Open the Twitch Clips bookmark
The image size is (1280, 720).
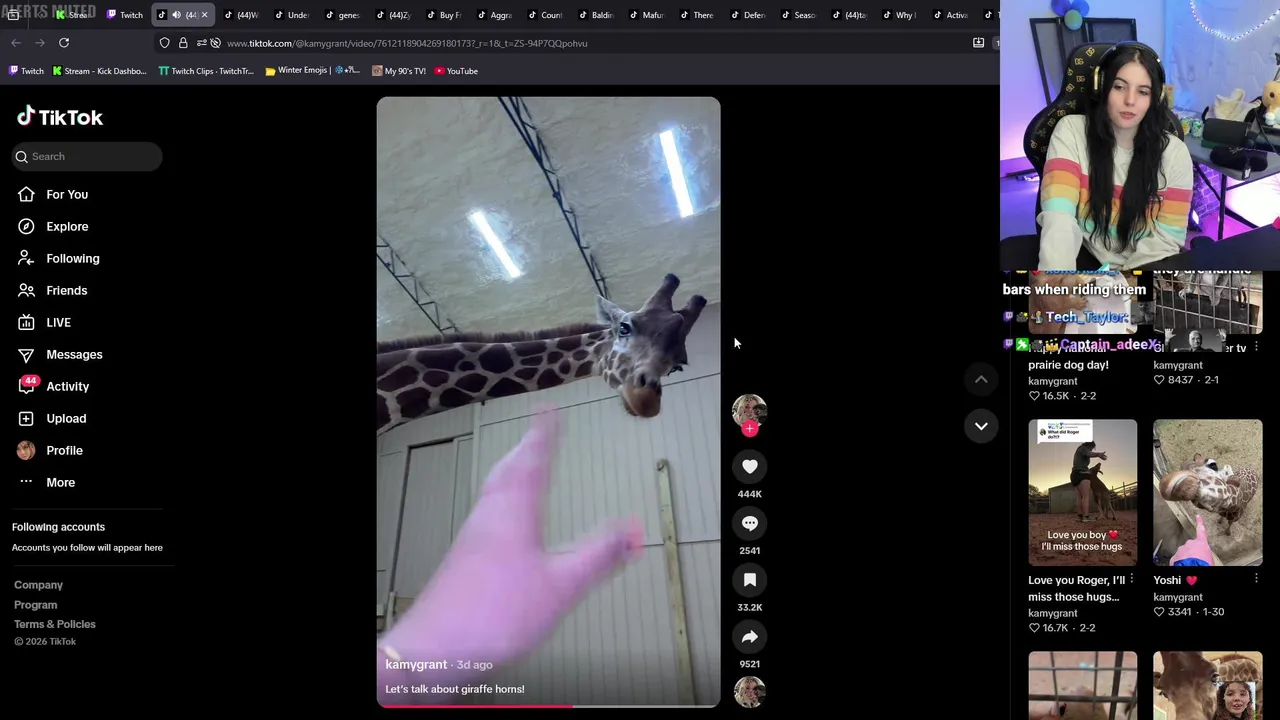(206, 71)
